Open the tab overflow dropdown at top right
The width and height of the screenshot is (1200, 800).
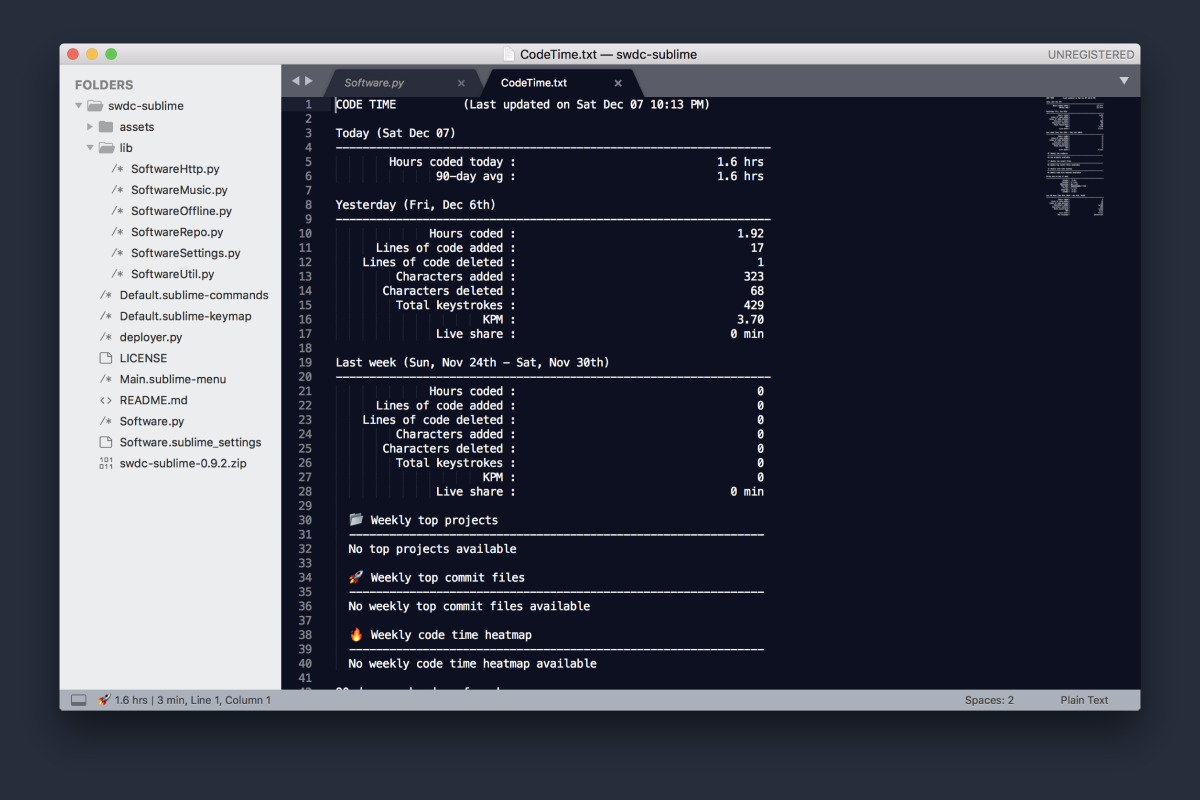coord(1124,81)
